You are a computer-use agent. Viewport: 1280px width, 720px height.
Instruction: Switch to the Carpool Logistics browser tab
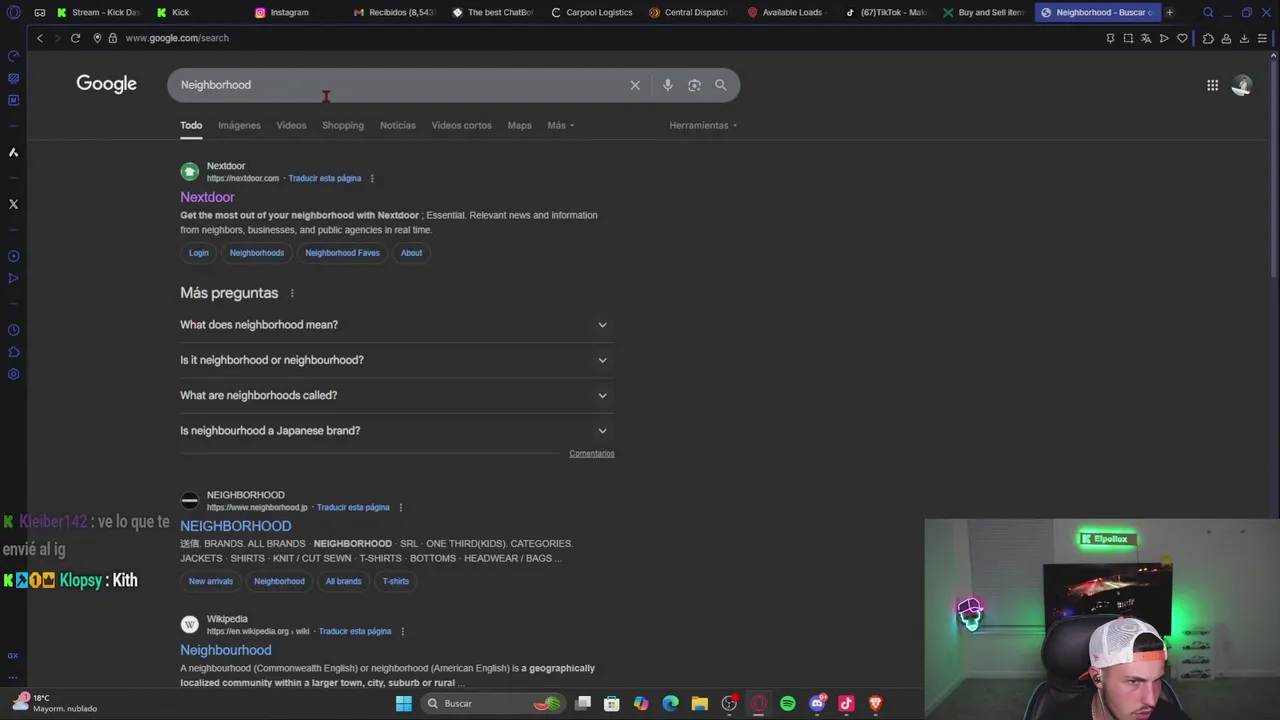(592, 12)
